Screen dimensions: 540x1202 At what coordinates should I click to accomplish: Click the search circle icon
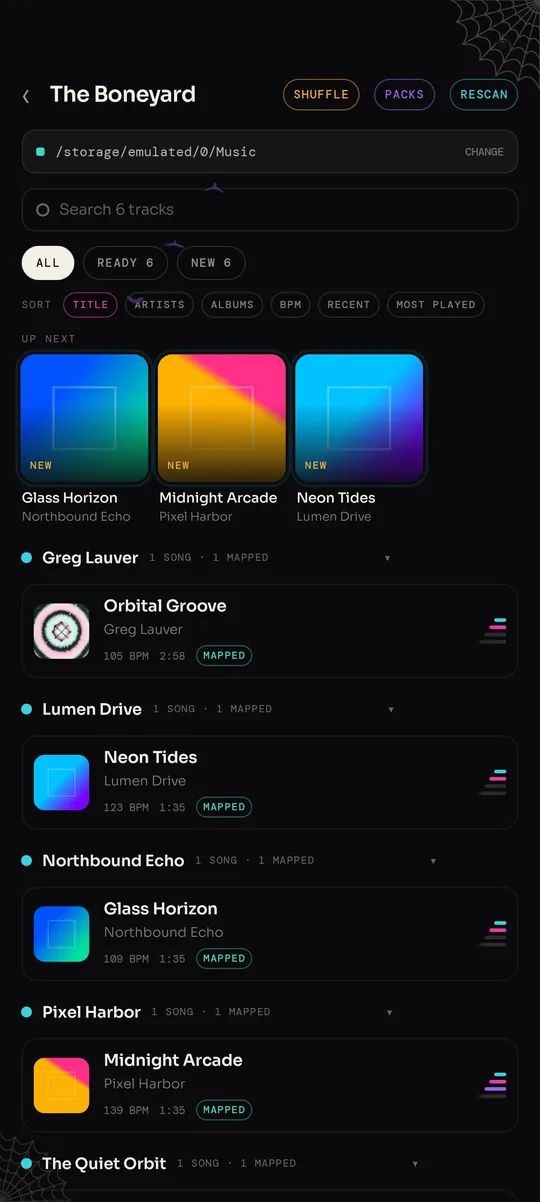[x=43, y=210]
